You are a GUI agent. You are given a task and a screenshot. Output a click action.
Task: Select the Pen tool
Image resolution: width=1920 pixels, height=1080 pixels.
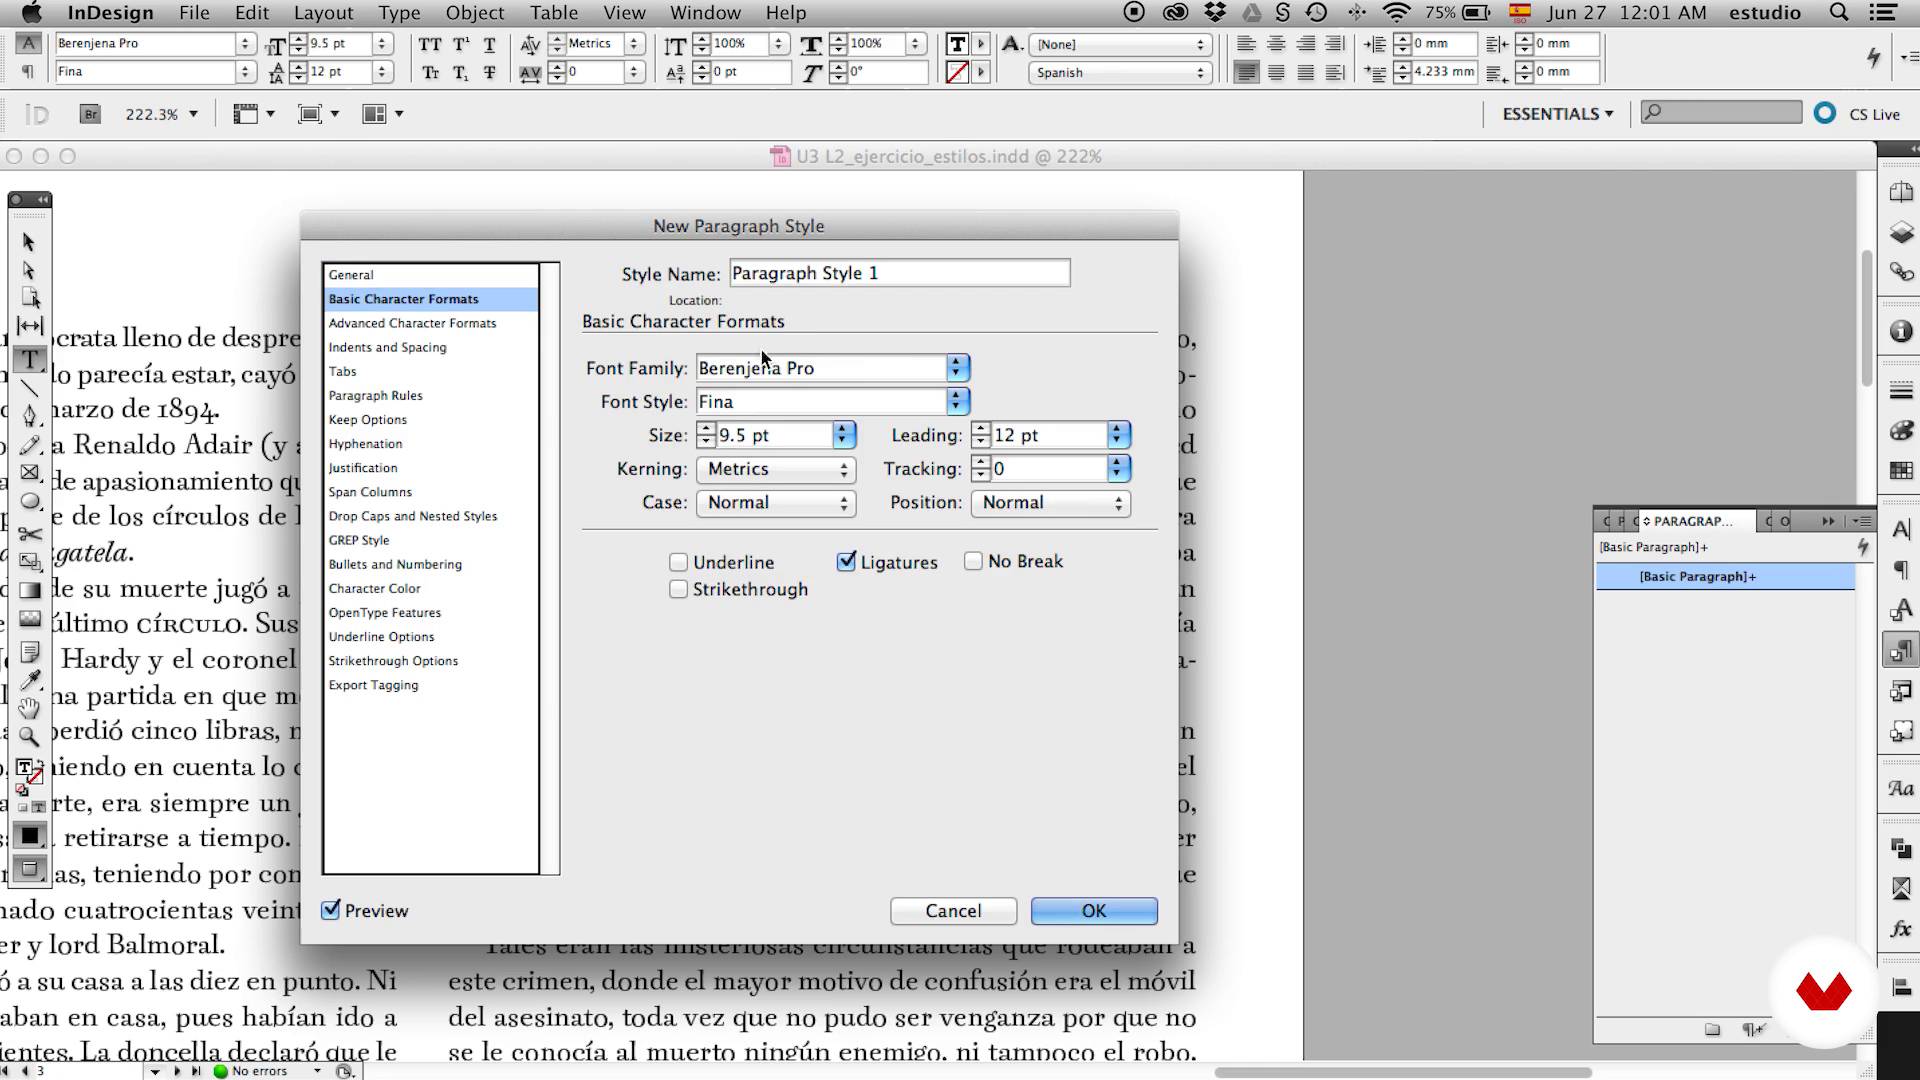coord(30,416)
